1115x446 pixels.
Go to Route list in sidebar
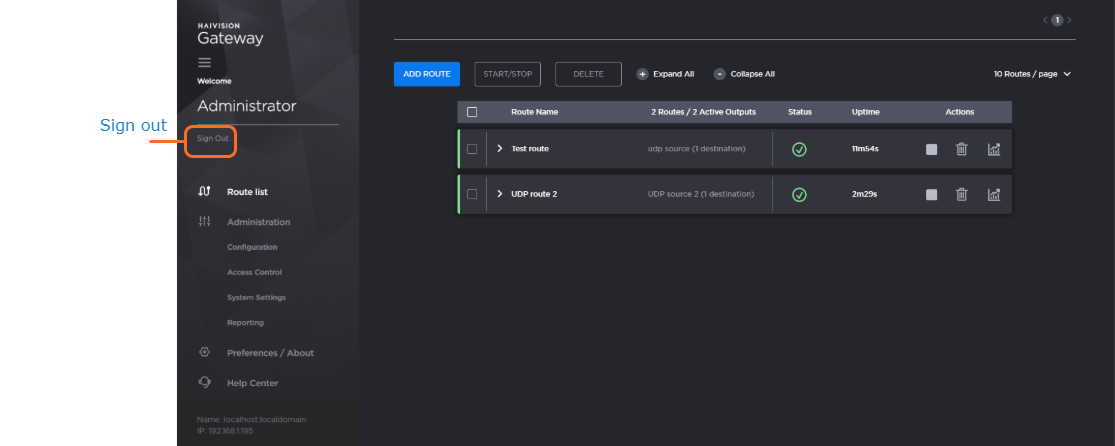pyautogui.click(x=247, y=192)
